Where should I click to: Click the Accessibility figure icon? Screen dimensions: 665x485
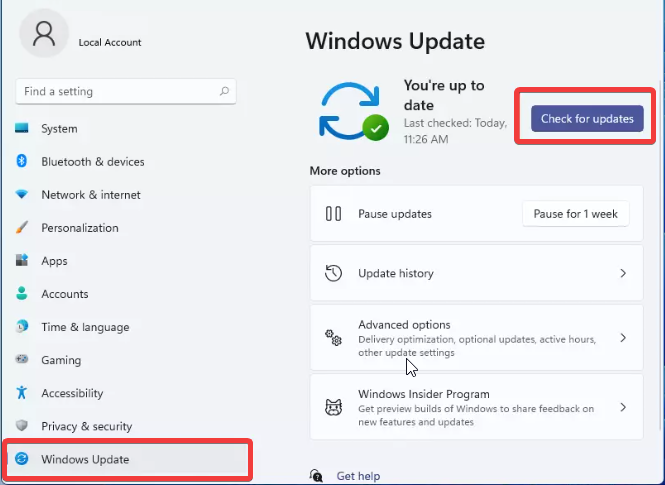coord(22,393)
